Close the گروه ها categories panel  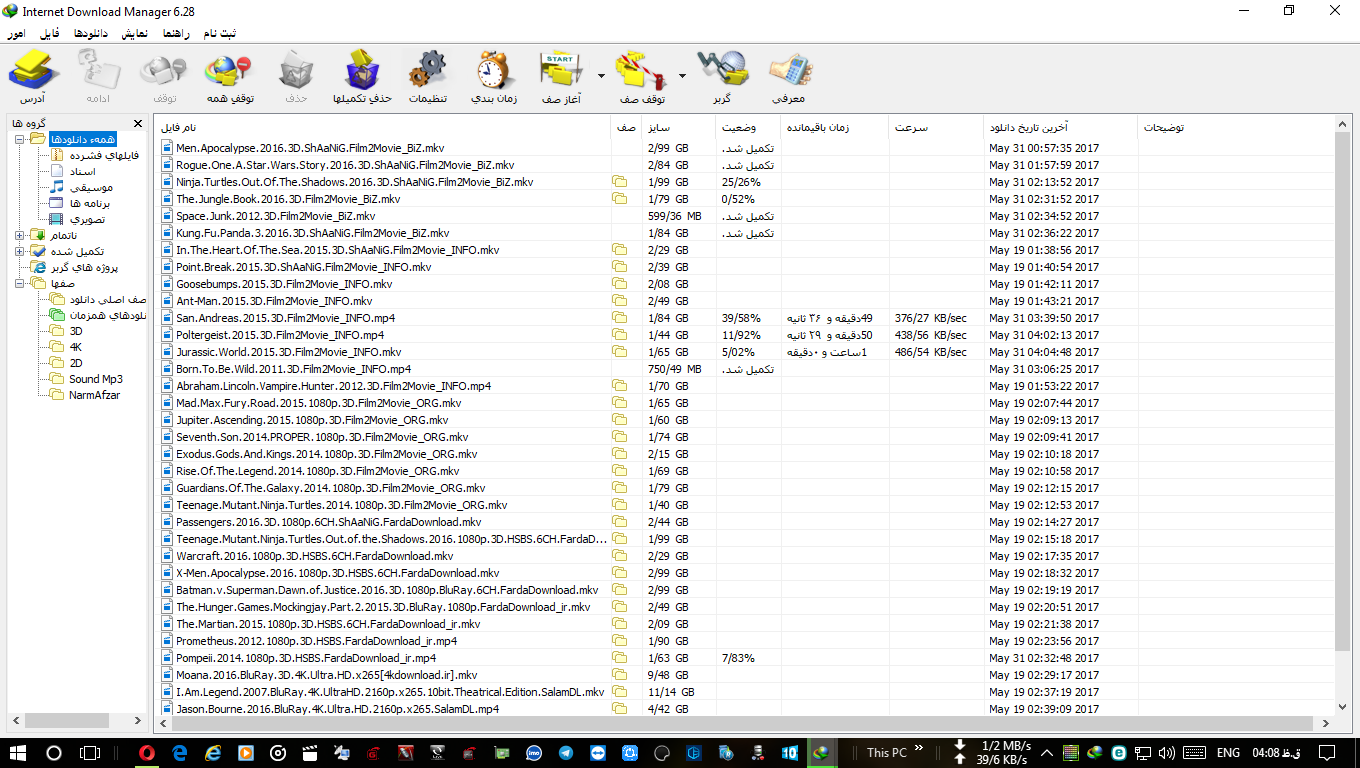pos(138,123)
